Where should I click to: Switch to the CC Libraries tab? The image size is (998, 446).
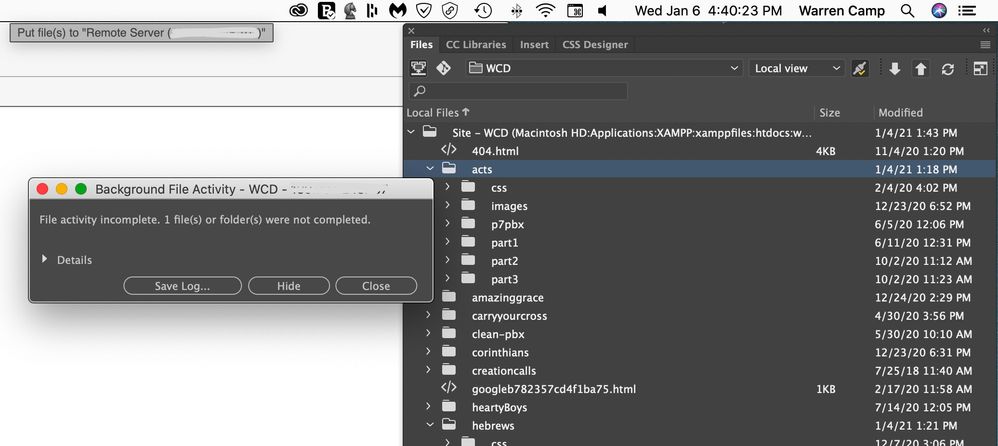pos(476,45)
